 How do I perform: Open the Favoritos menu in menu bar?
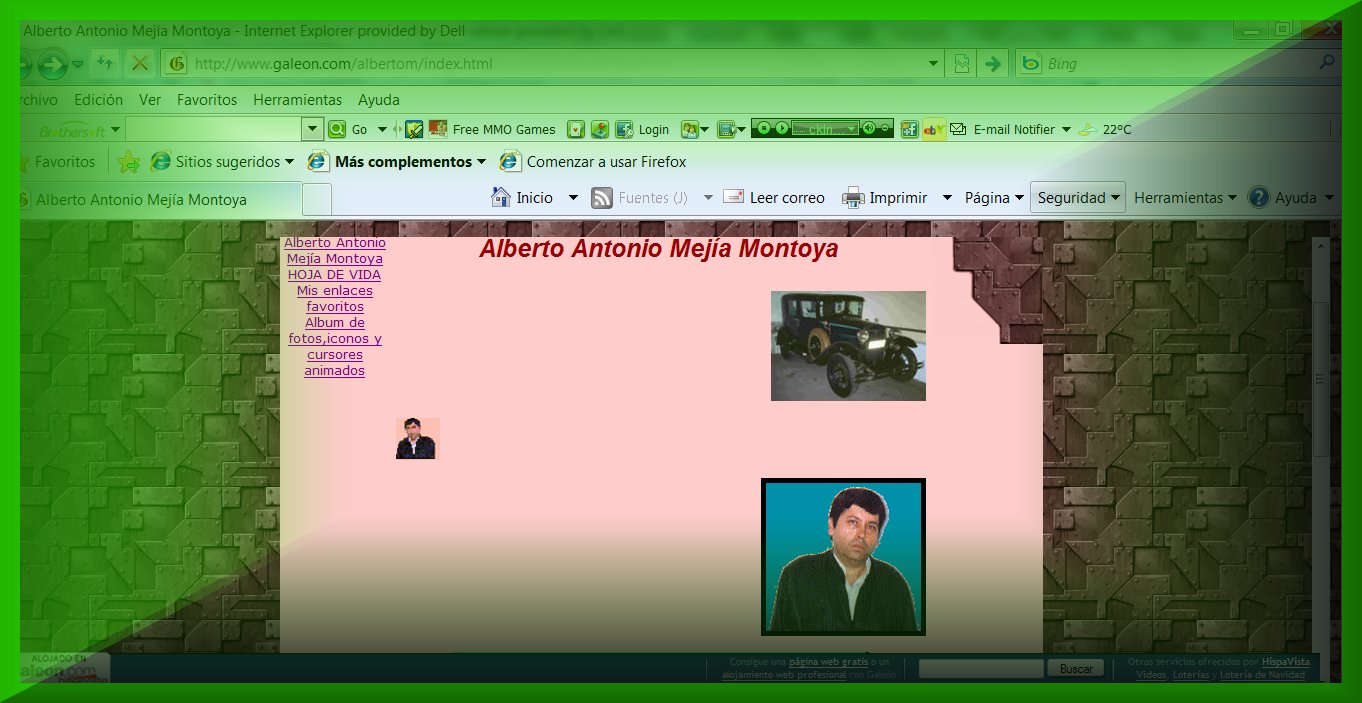(x=207, y=100)
